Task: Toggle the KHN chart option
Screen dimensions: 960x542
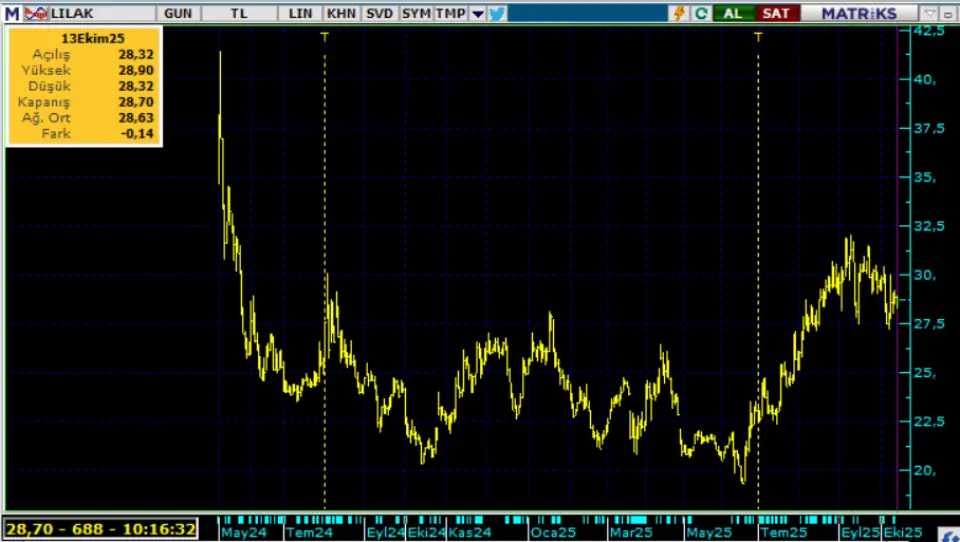Action: [341, 14]
